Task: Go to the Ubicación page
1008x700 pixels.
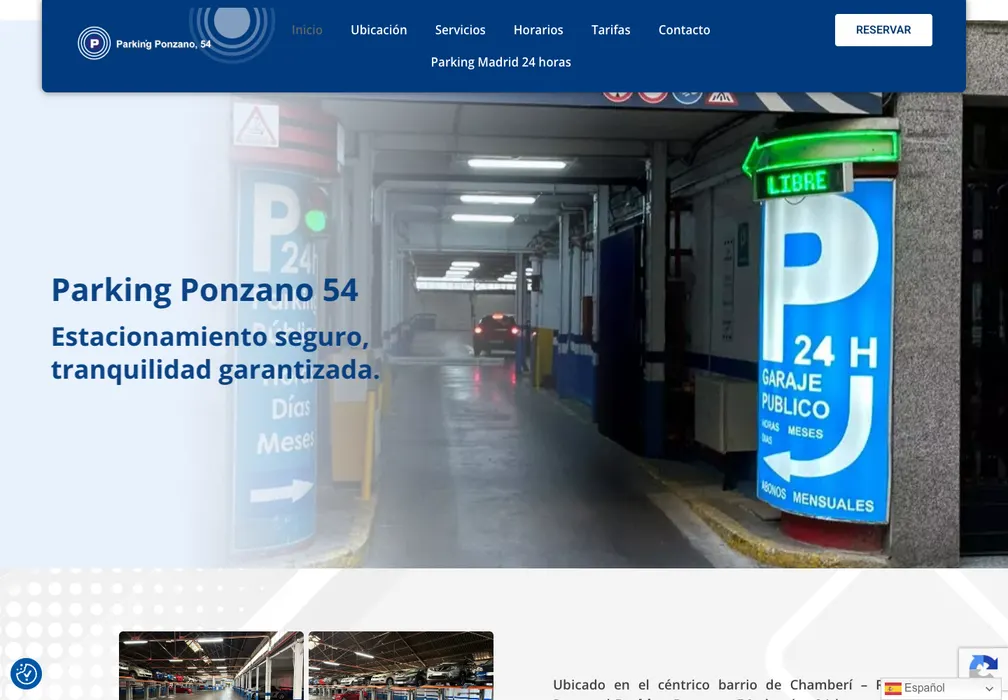Action: pos(379,30)
